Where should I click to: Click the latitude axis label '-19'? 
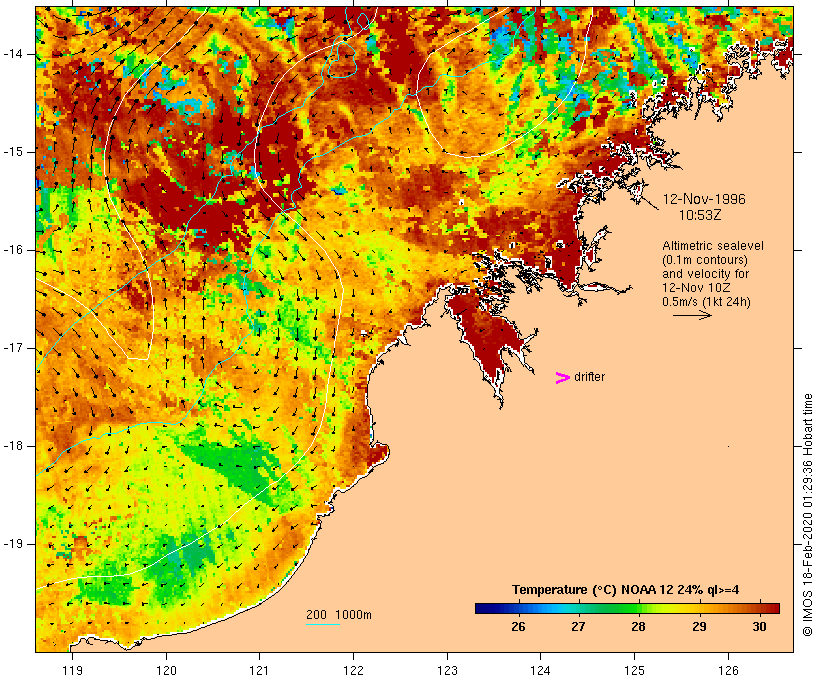click(x=13, y=544)
